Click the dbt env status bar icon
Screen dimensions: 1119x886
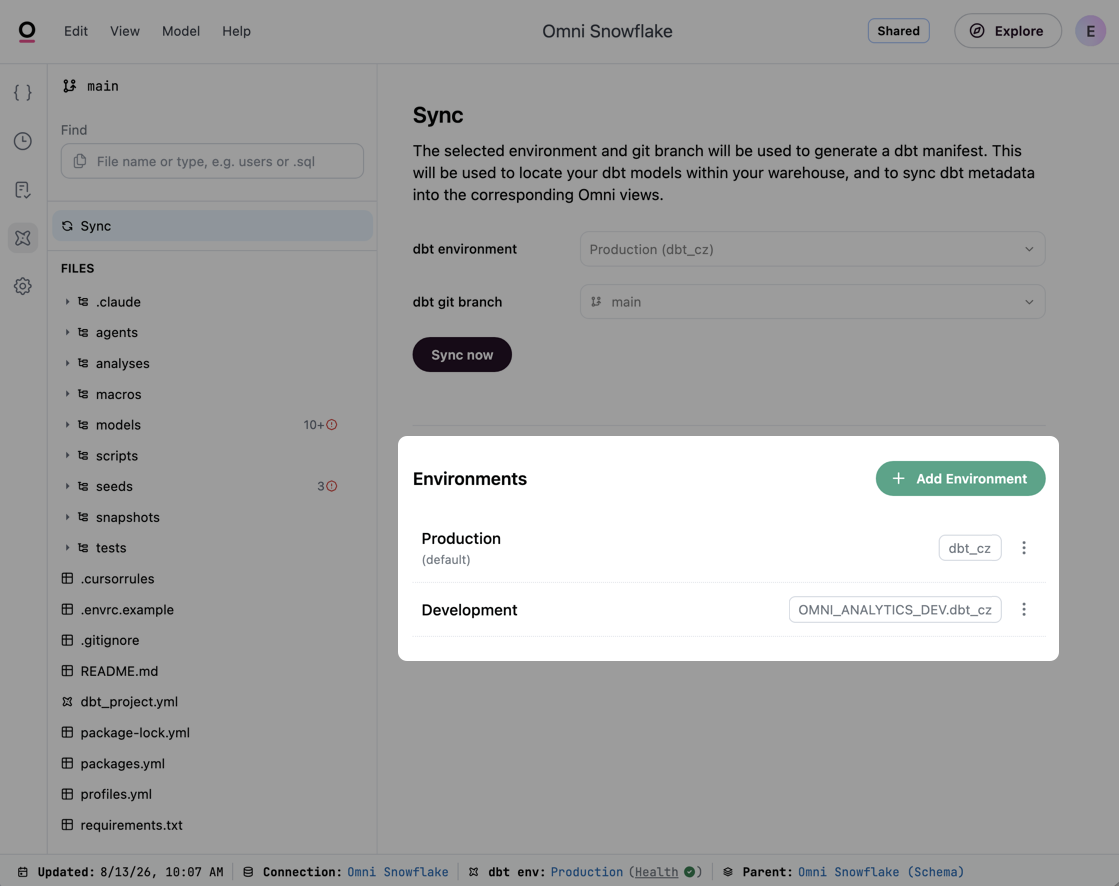tap(473, 872)
